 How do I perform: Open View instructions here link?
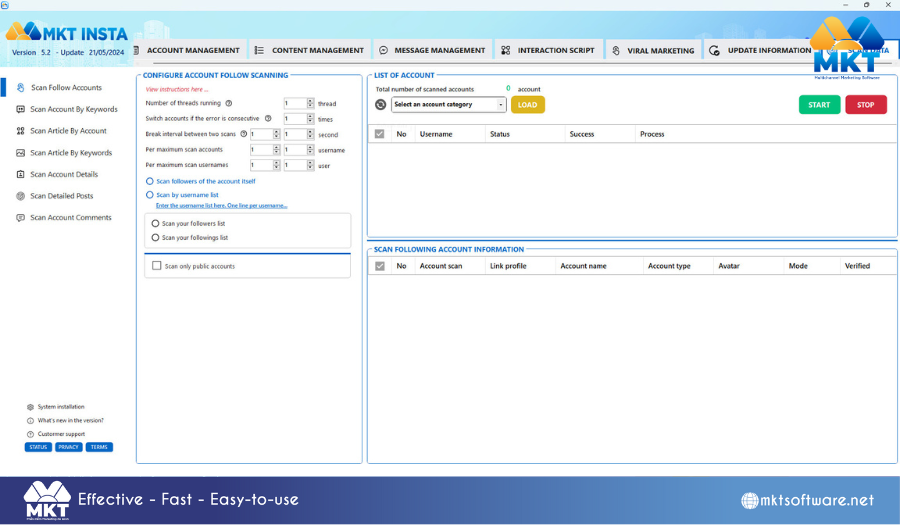pyautogui.click(x=177, y=90)
